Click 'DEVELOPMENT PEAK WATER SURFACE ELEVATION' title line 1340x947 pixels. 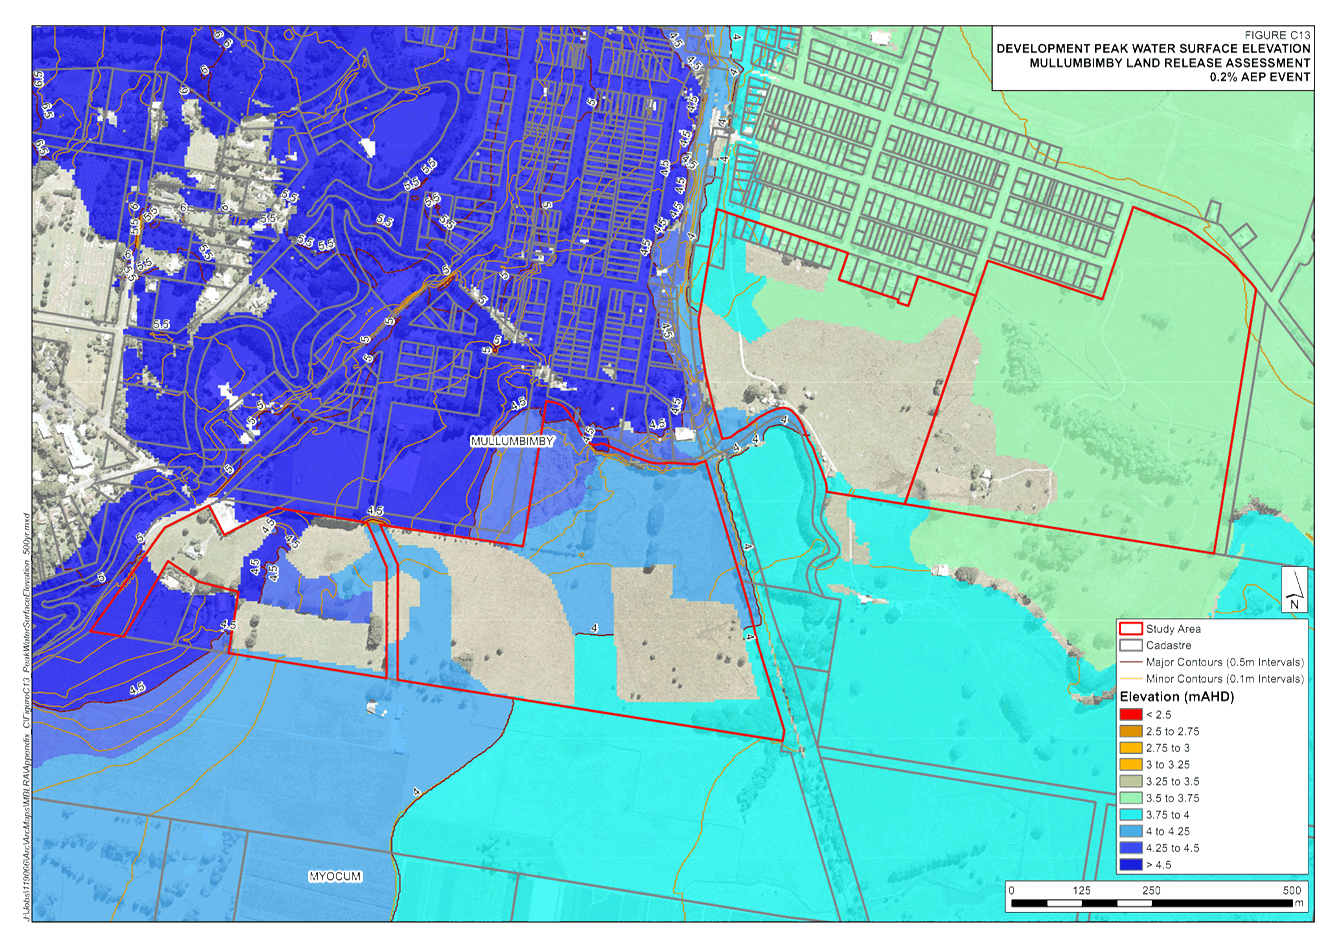[1153, 48]
